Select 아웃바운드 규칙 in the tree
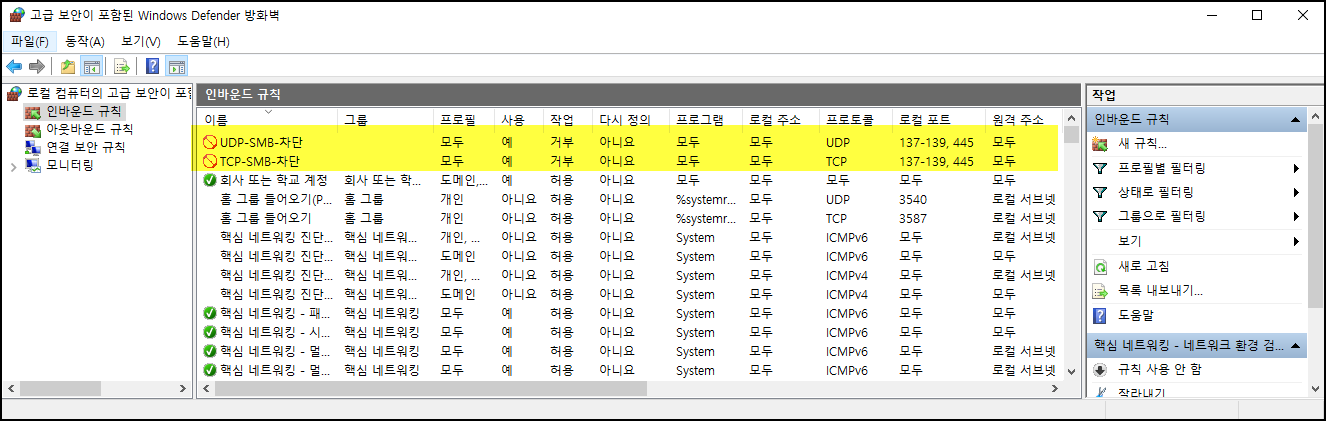The height and width of the screenshot is (421, 1326). 89,129
